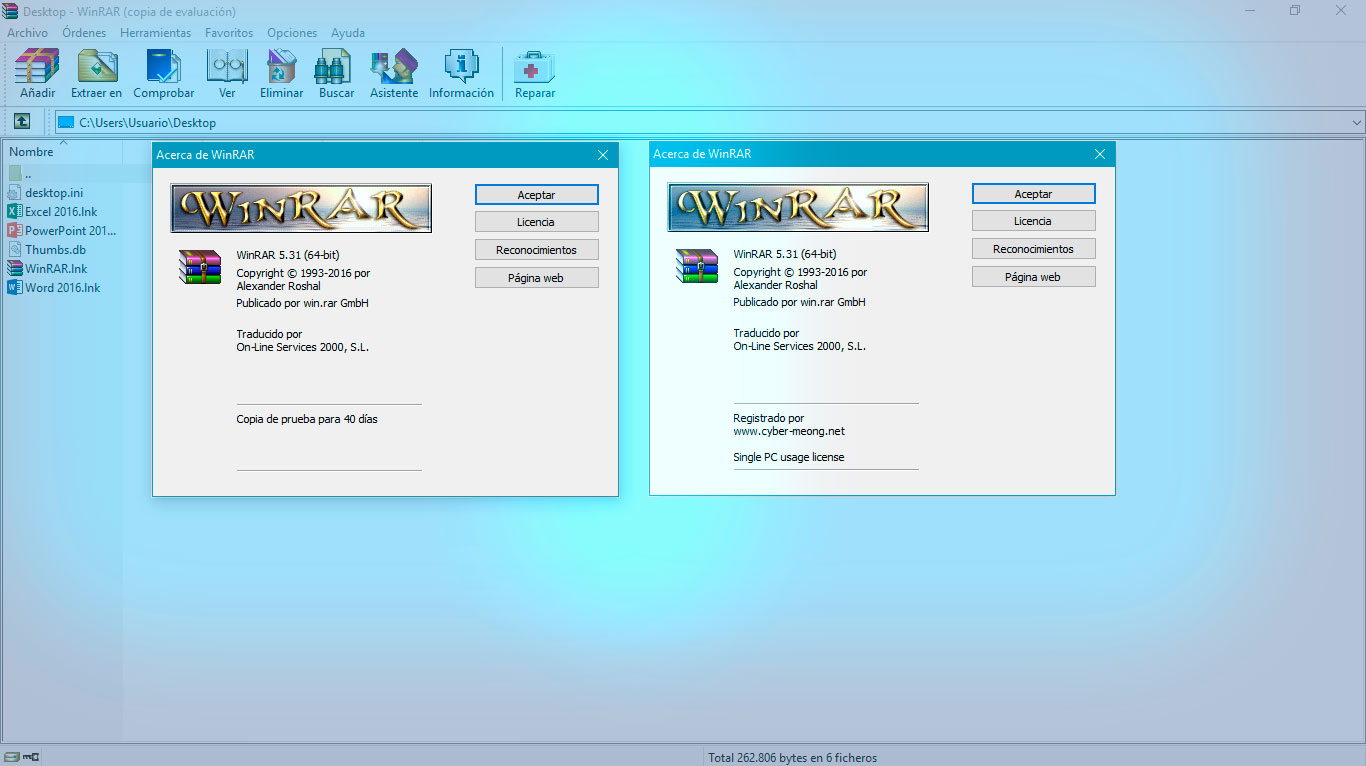The width and height of the screenshot is (1366, 766).
Task: Open the Ver tool icon
Action: coord(227,70)
